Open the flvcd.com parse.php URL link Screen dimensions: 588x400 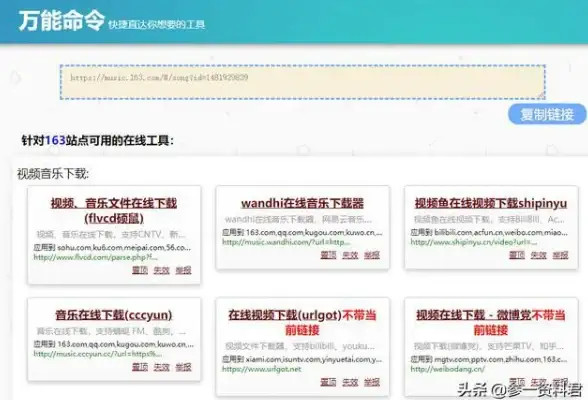(x=96, y=257)
